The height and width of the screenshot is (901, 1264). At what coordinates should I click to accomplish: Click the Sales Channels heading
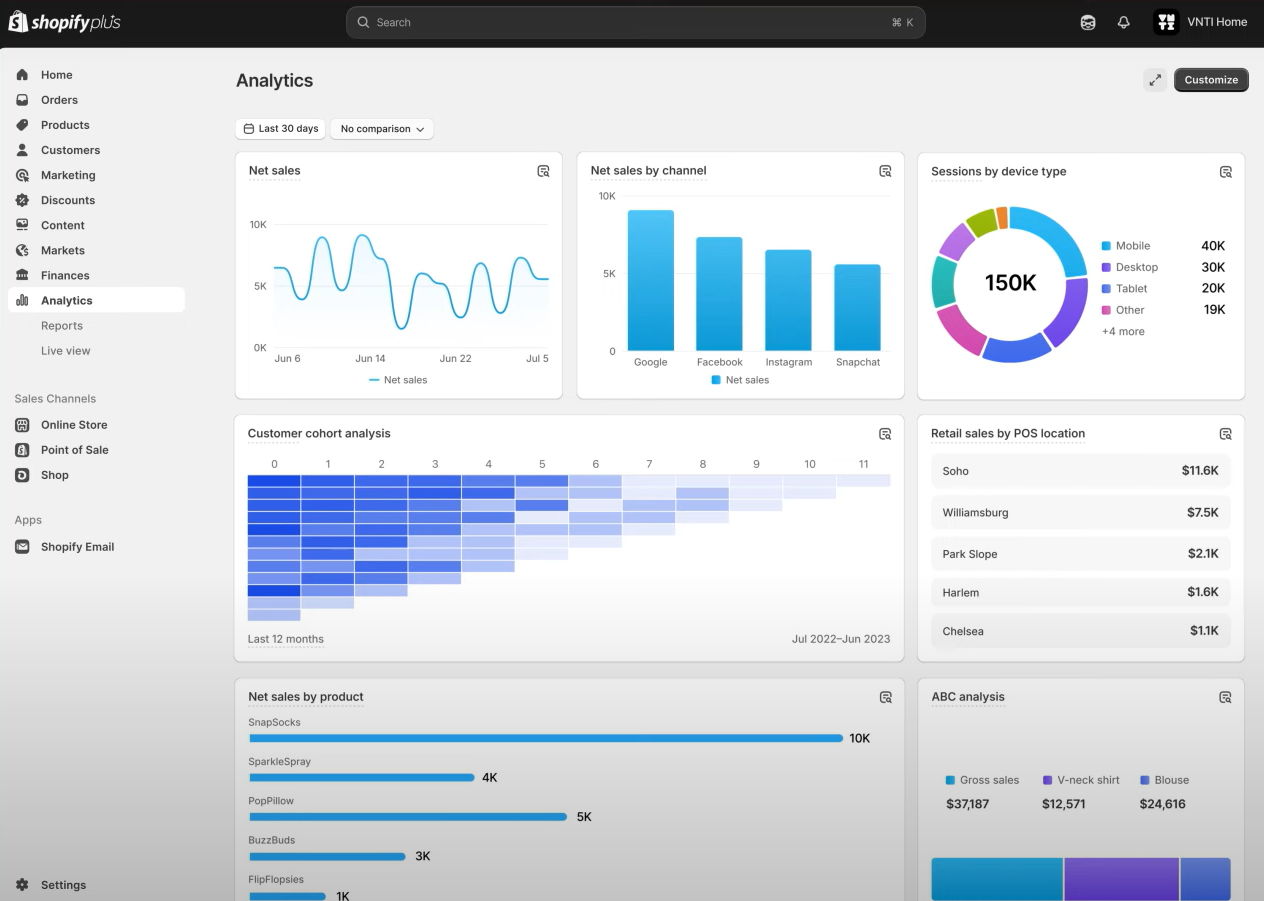pos(55,399)
